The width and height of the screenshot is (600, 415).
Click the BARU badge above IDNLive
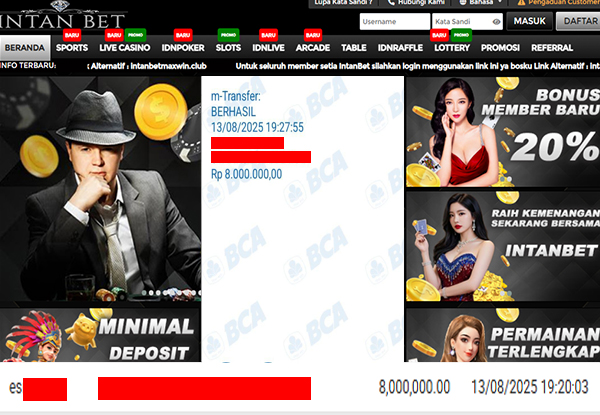pos(268,35)
